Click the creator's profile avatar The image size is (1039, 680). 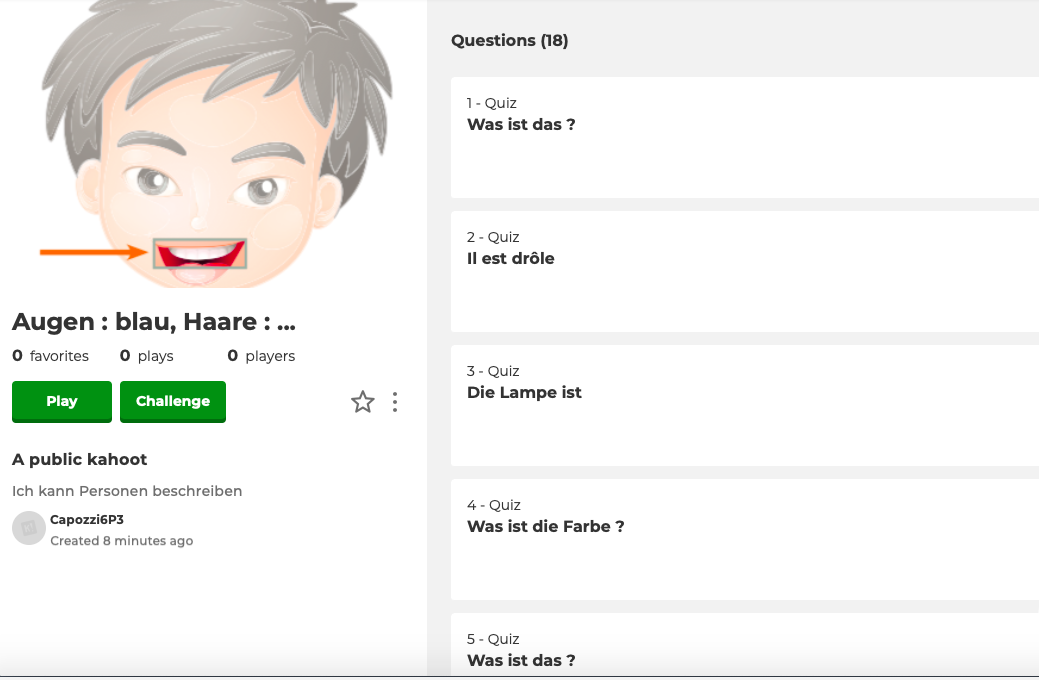28,528
